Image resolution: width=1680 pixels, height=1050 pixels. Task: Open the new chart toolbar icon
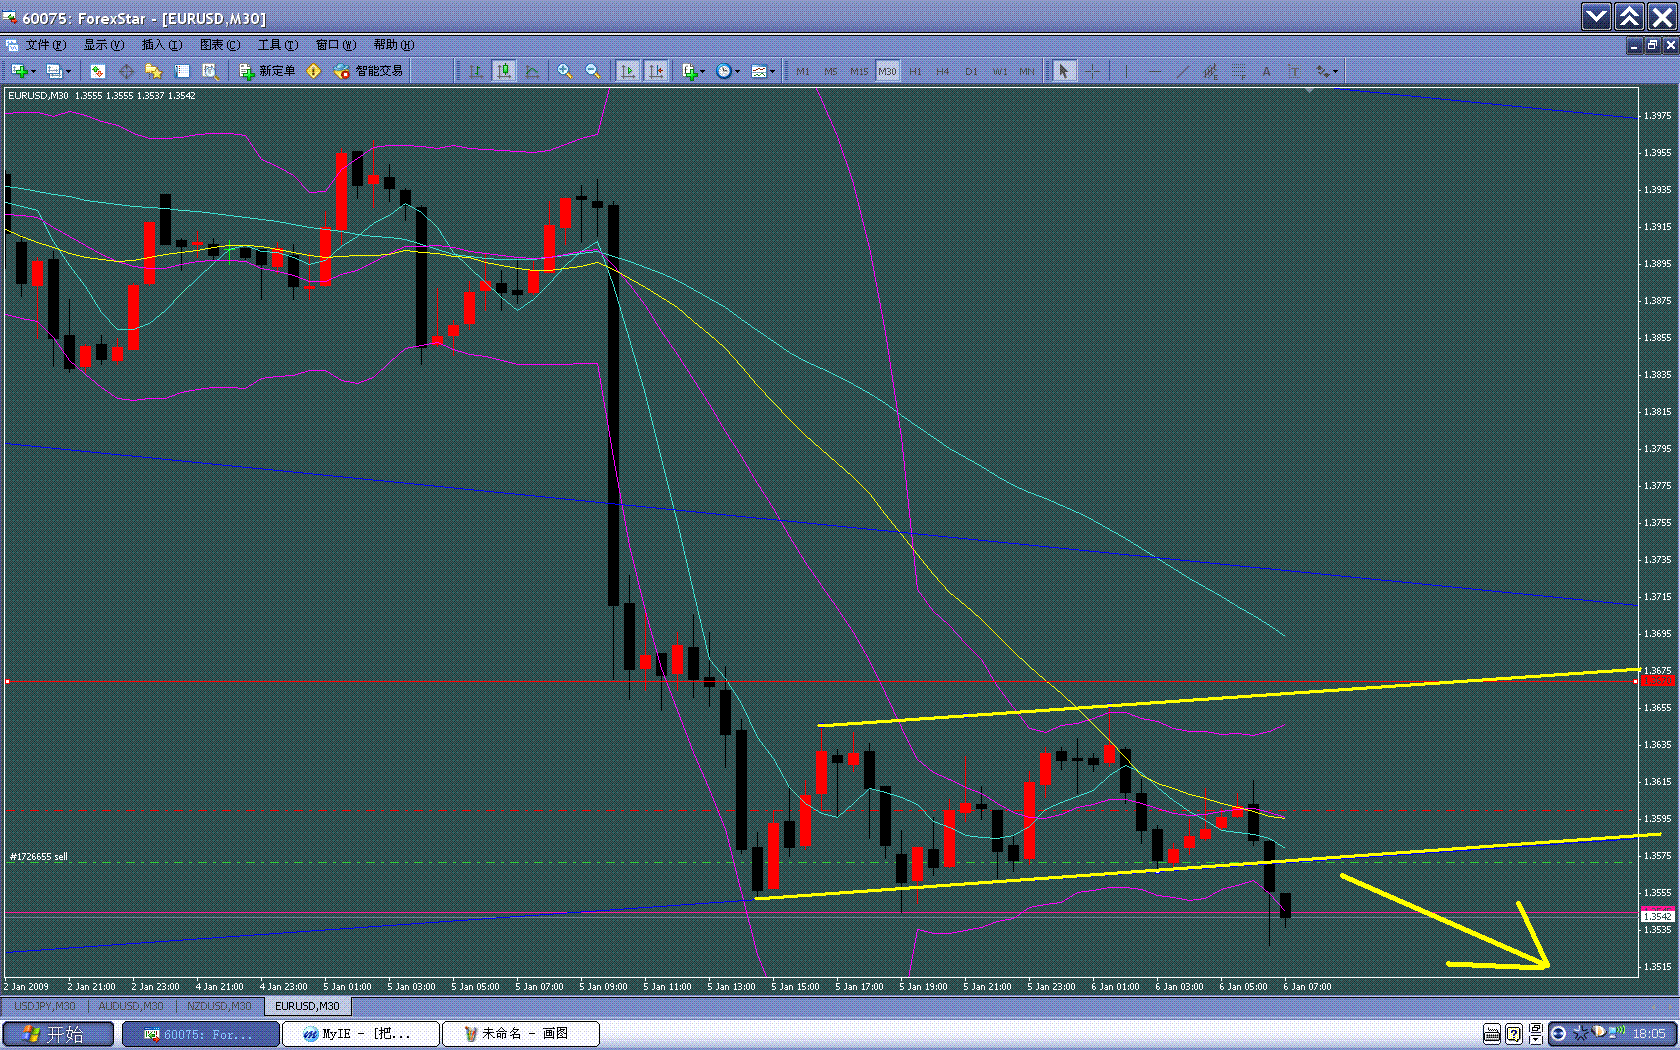pos(18,71)
